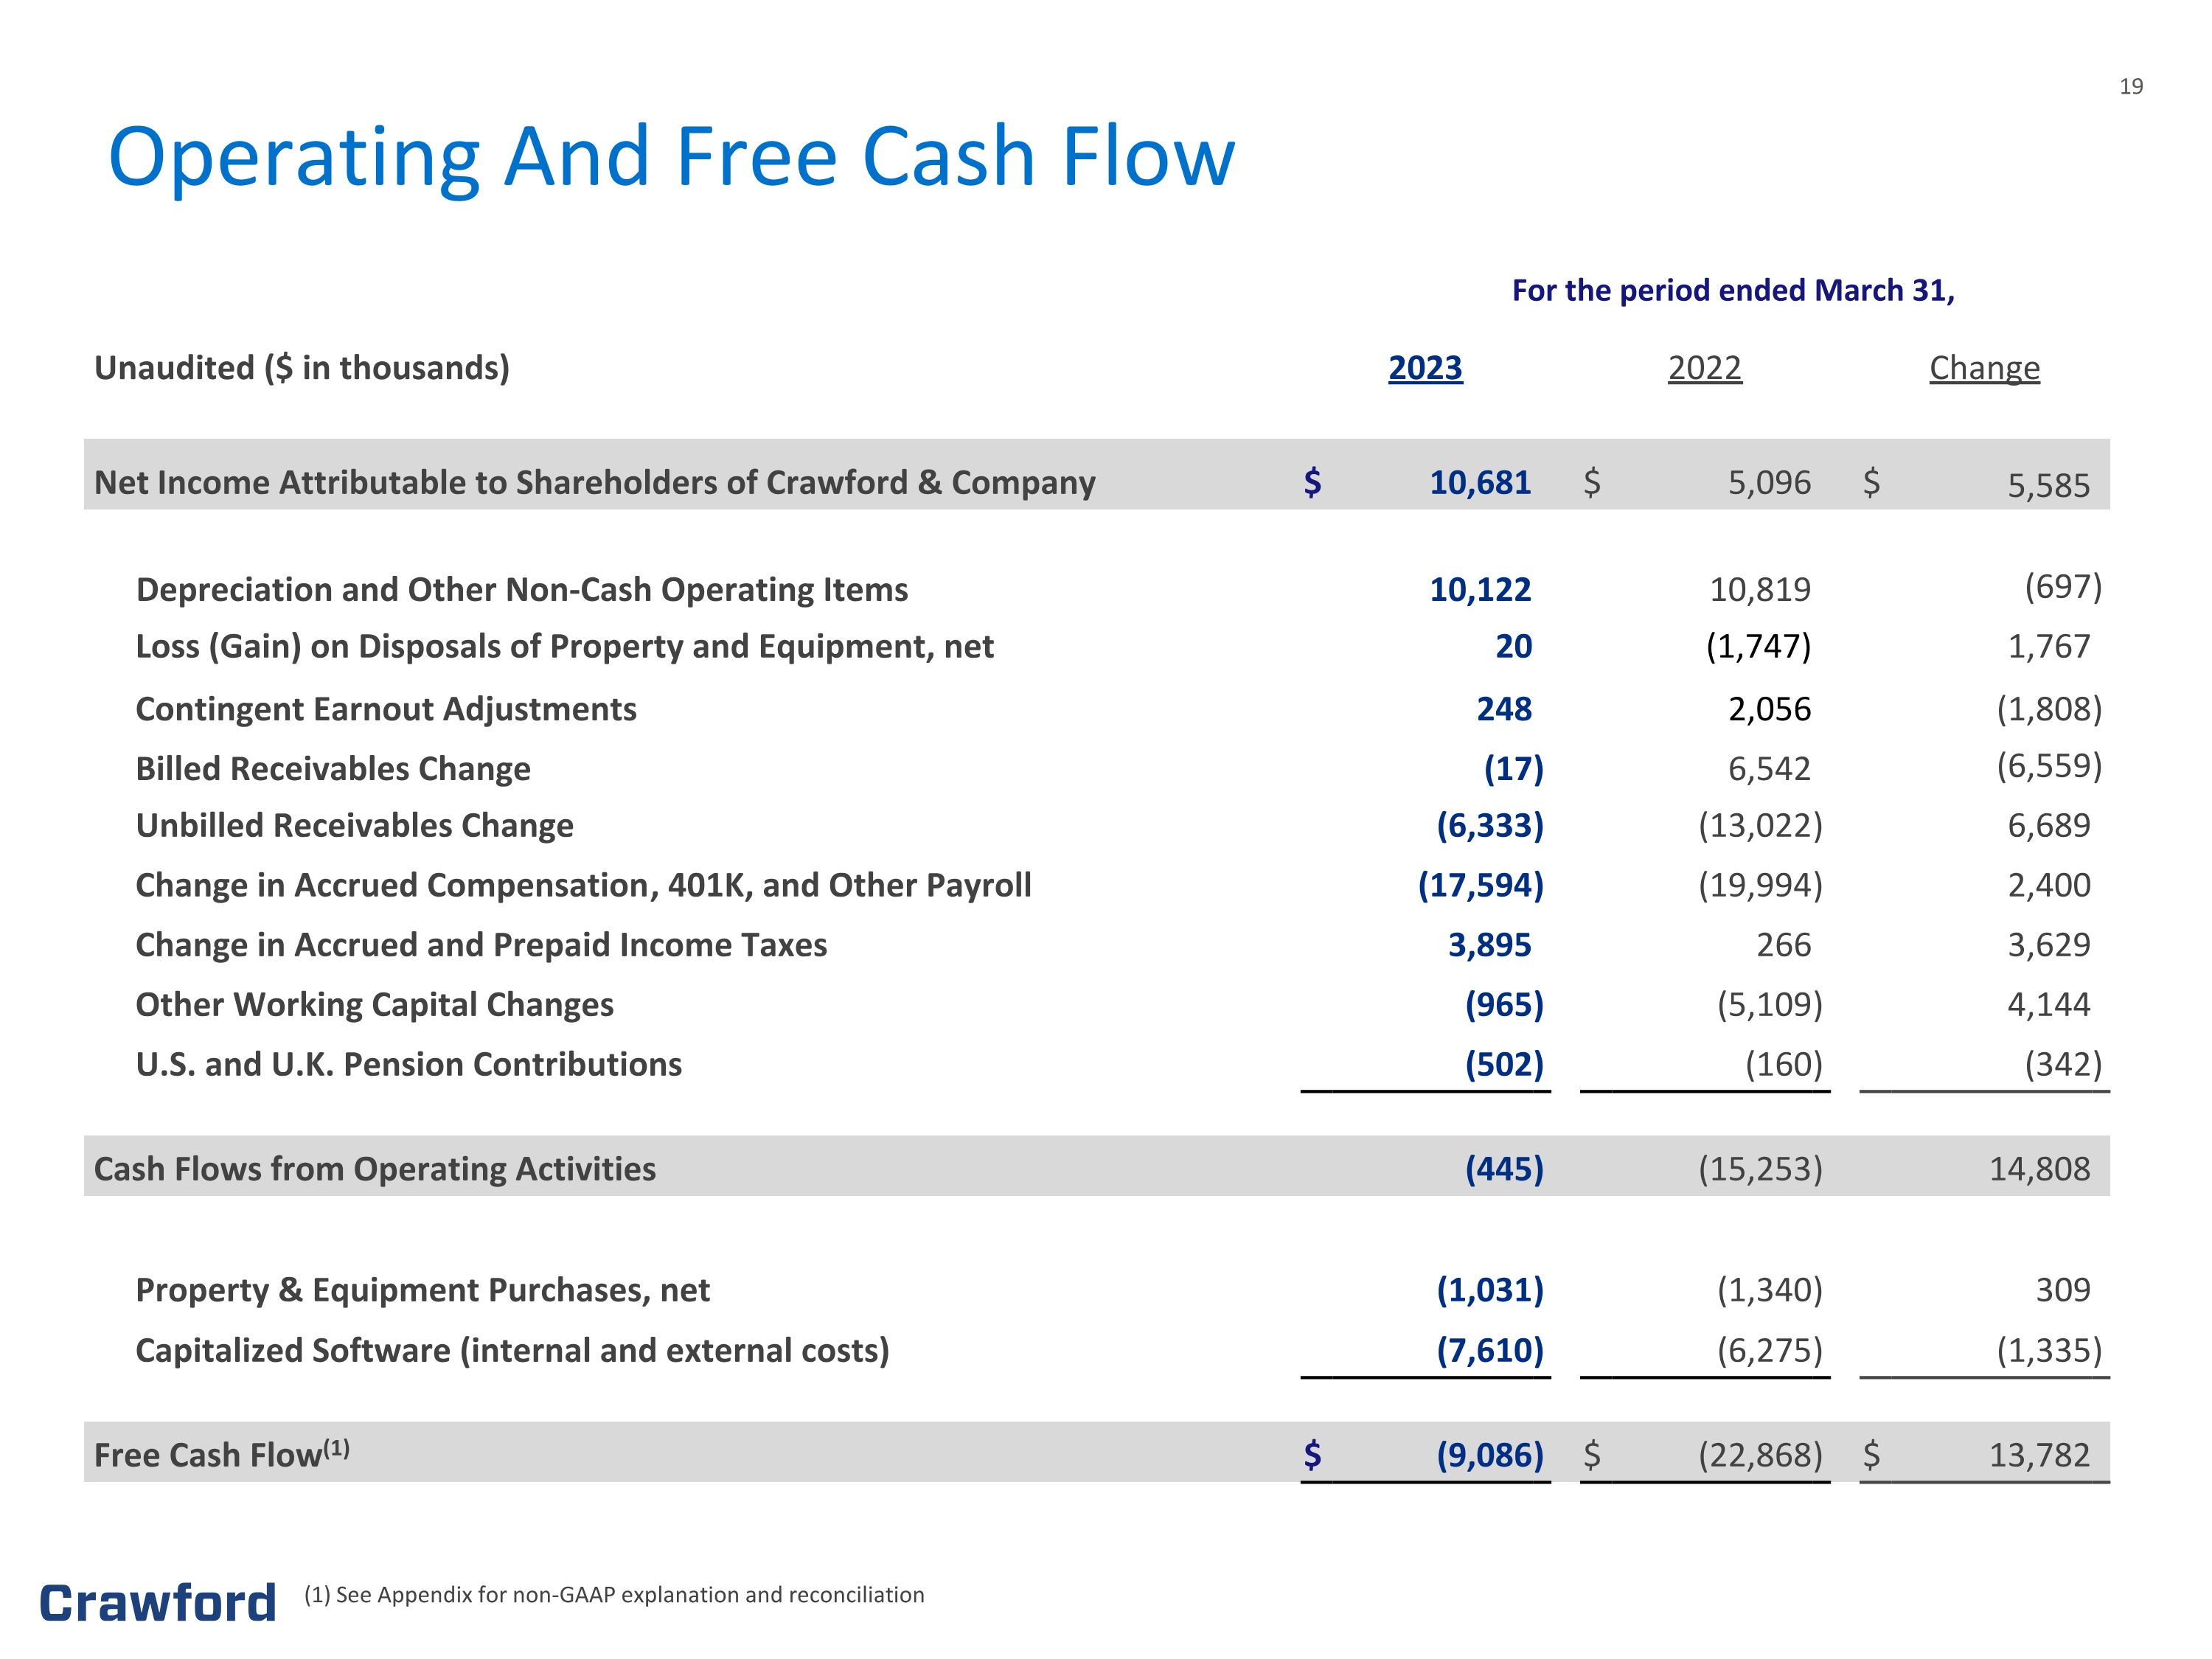Click the Net Income Attributable row label
Image resolution: width=2212 pixels, height=1659 pixels.
[x=595, y=483]
